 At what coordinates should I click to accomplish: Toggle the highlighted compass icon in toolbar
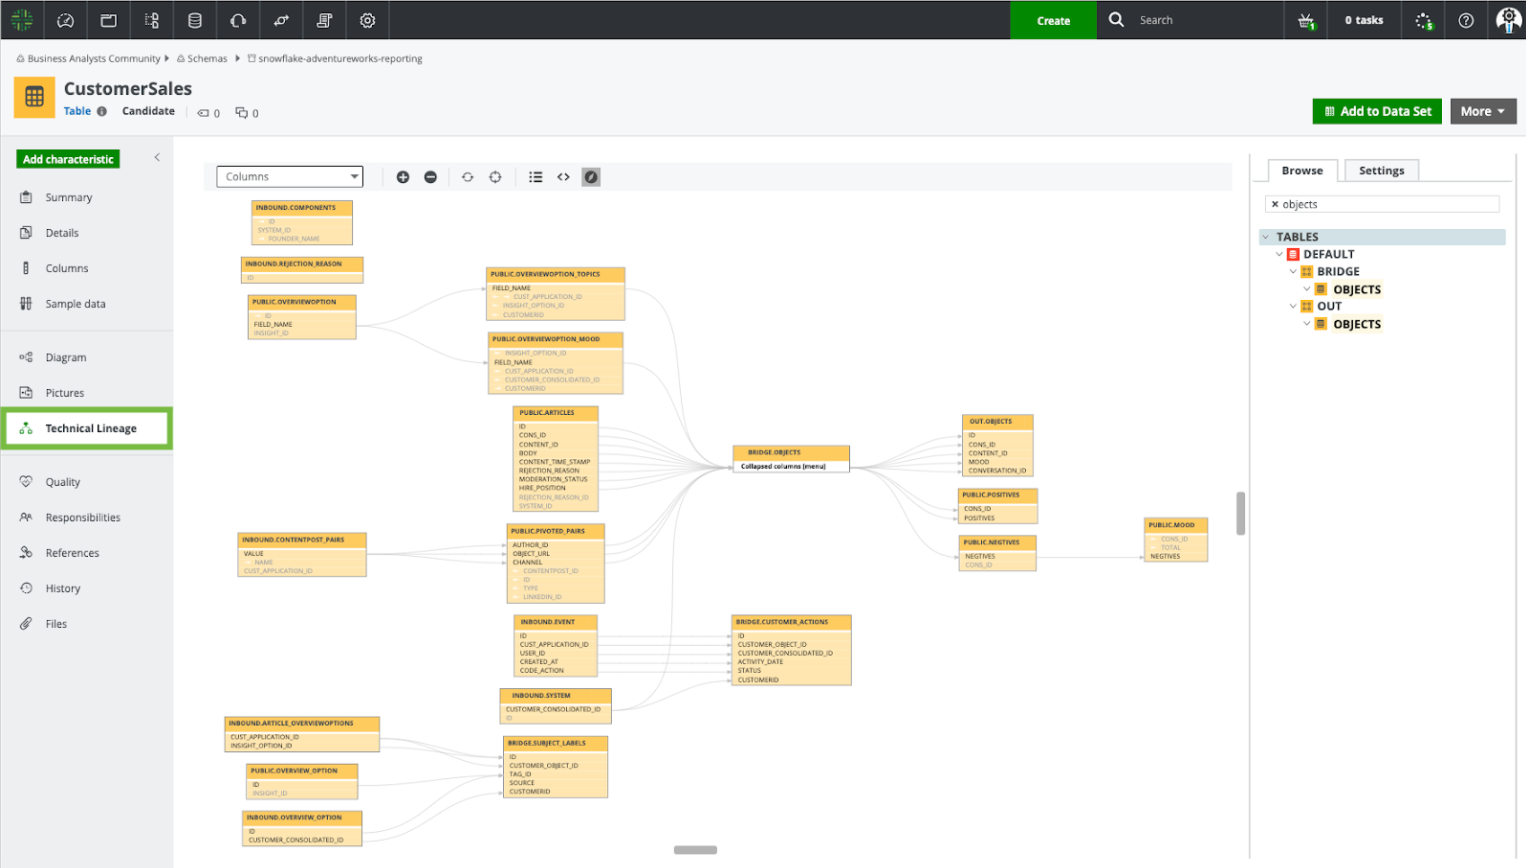591,177
